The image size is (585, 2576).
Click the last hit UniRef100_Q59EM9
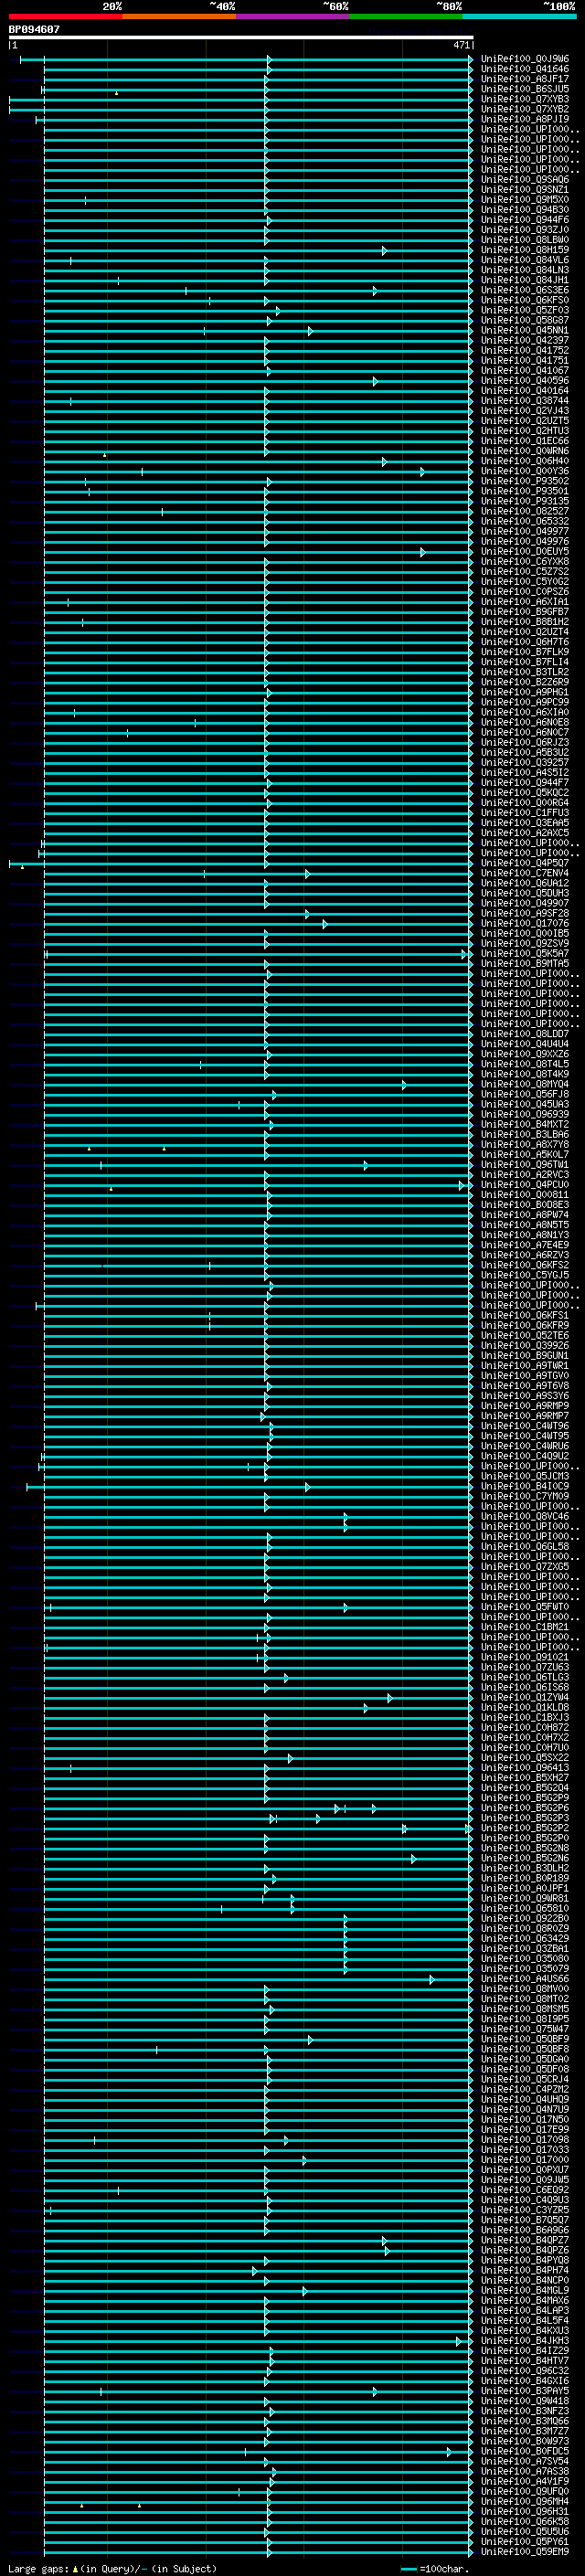pos(525,2551)
